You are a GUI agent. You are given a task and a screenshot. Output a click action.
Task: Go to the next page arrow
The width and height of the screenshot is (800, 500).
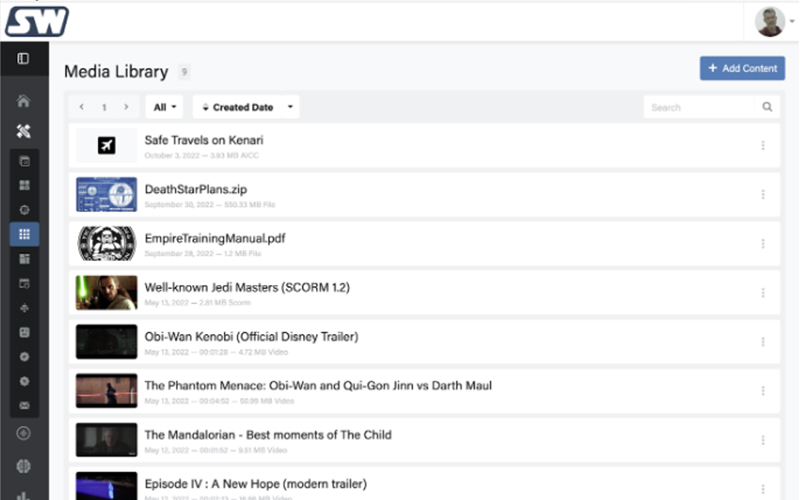click(x=126, y=107)
